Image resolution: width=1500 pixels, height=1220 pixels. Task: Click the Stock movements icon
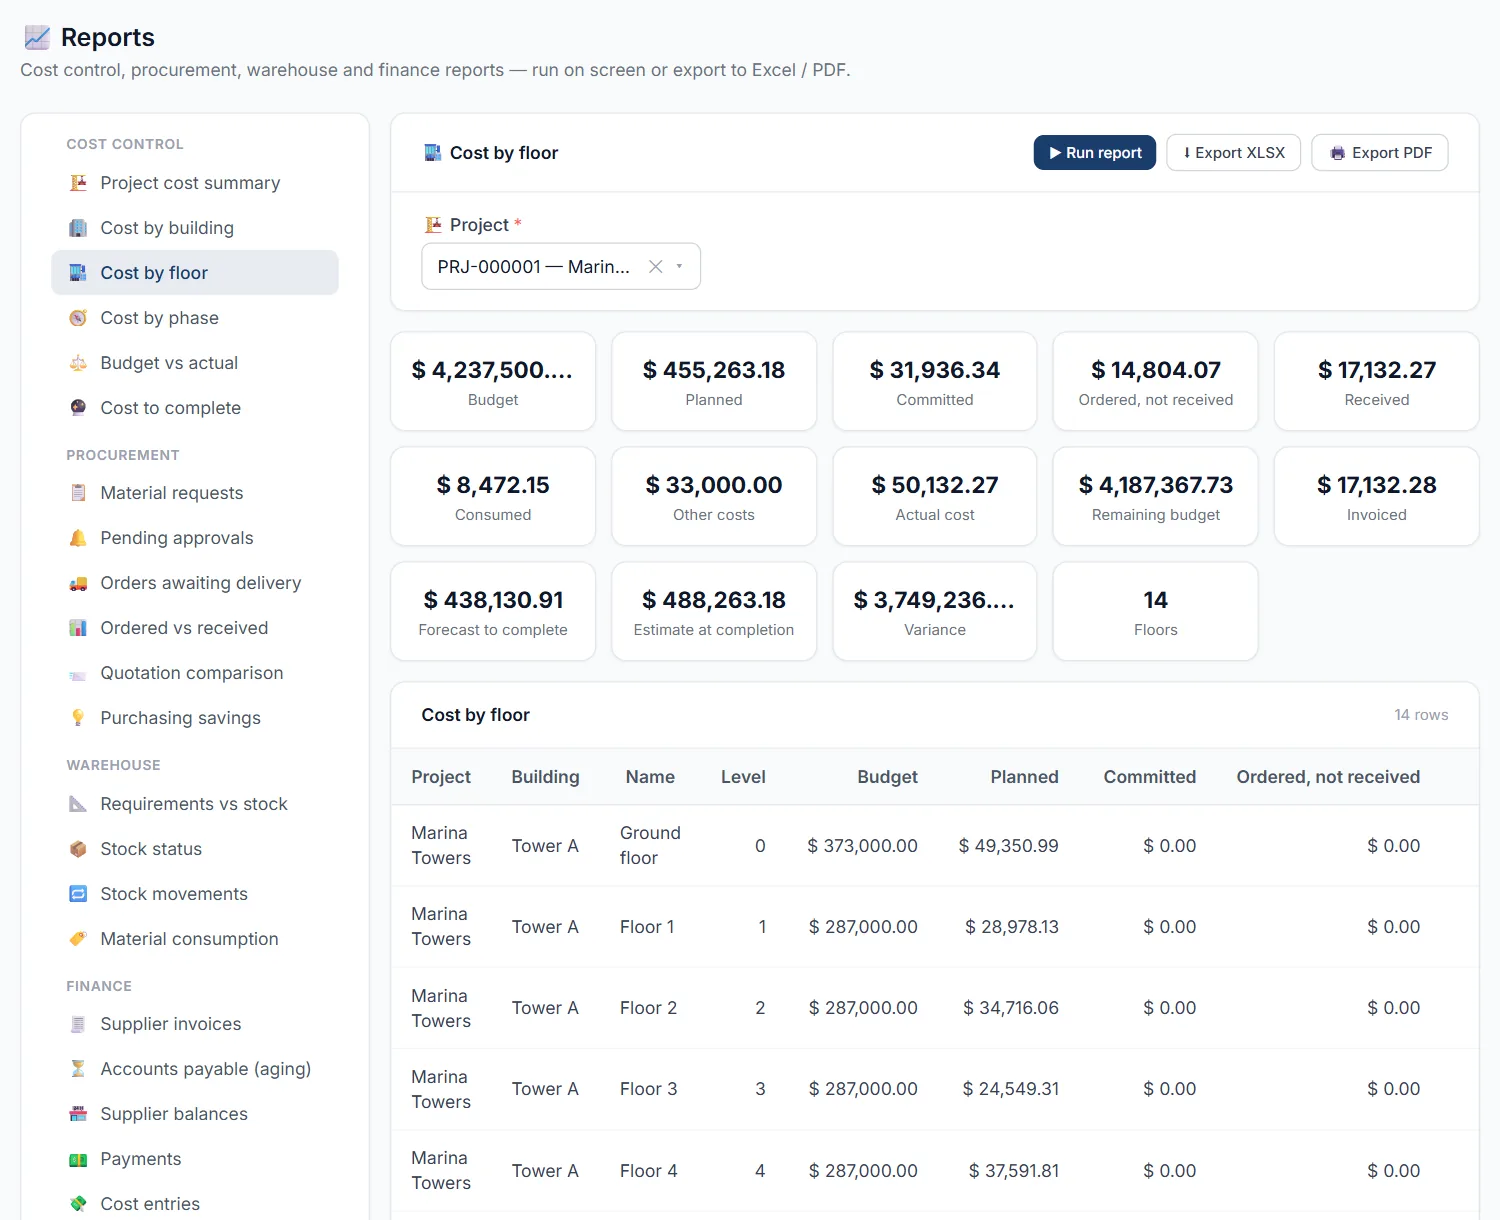tap(78, 894)
